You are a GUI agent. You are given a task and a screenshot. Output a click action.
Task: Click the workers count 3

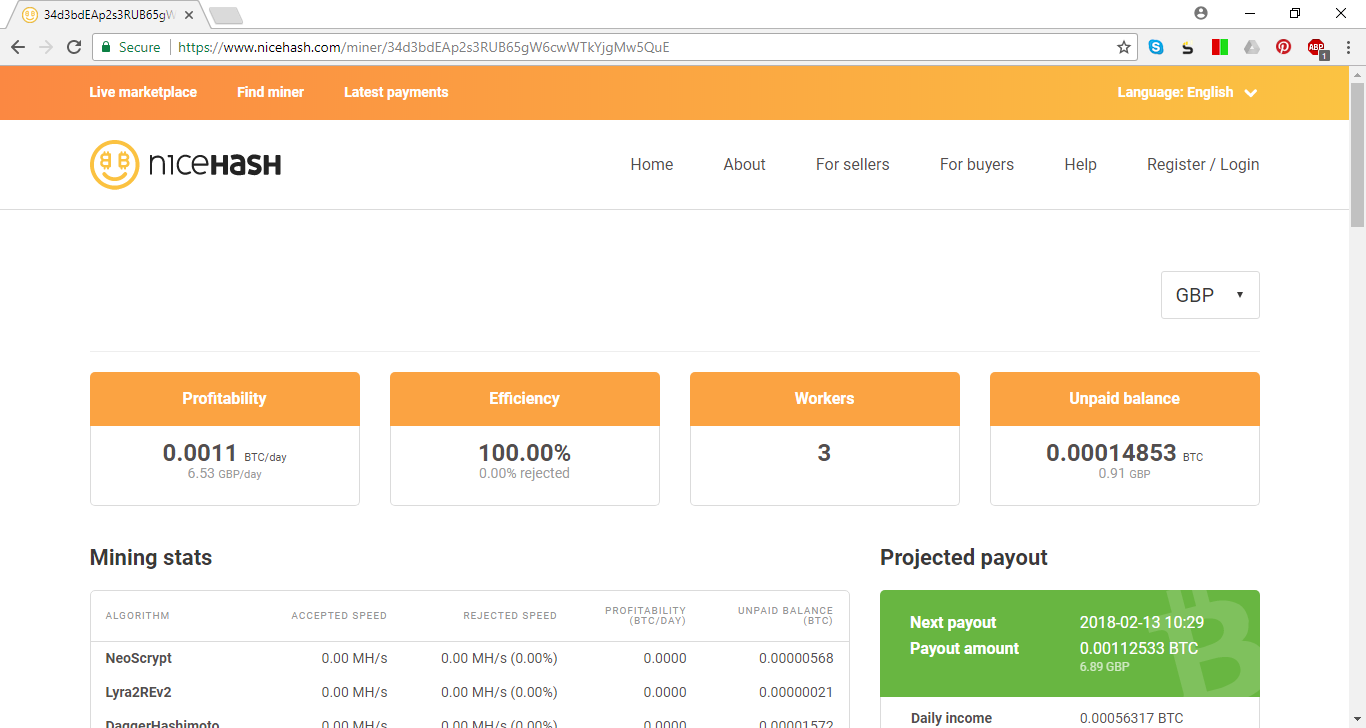click(x=824, y=453)
